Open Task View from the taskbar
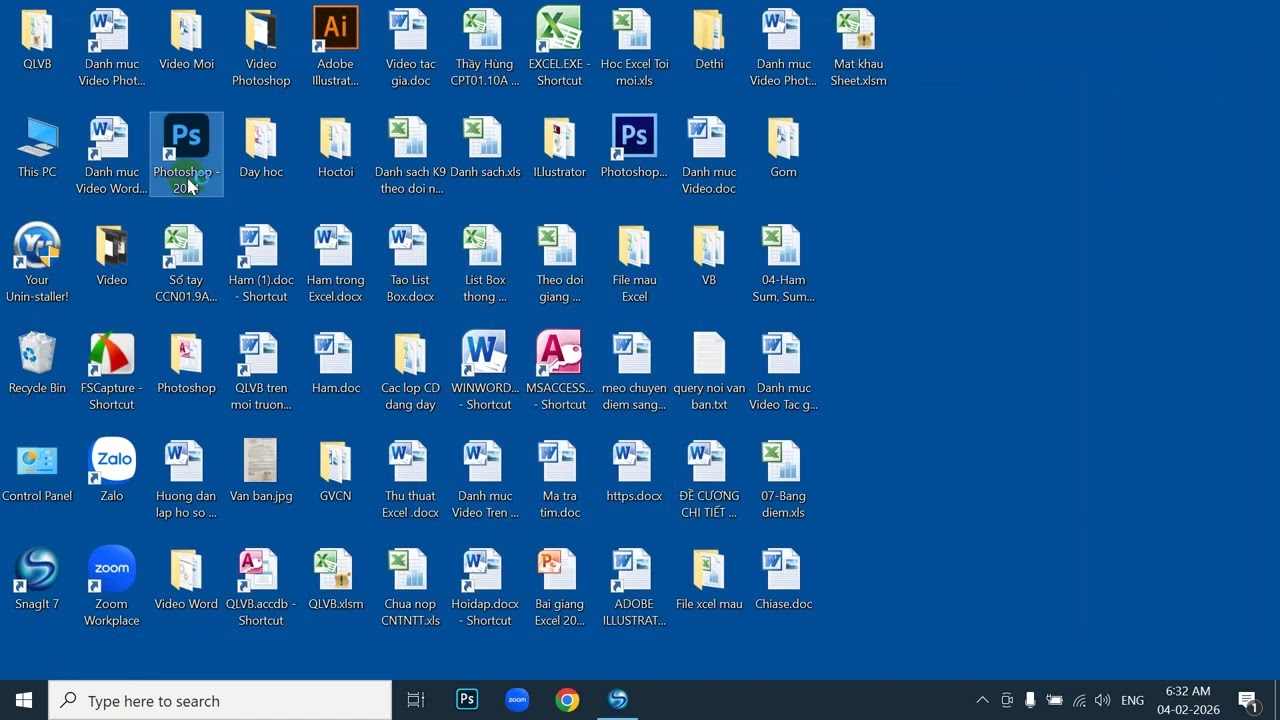The image size is (1280, 720). 416,700
